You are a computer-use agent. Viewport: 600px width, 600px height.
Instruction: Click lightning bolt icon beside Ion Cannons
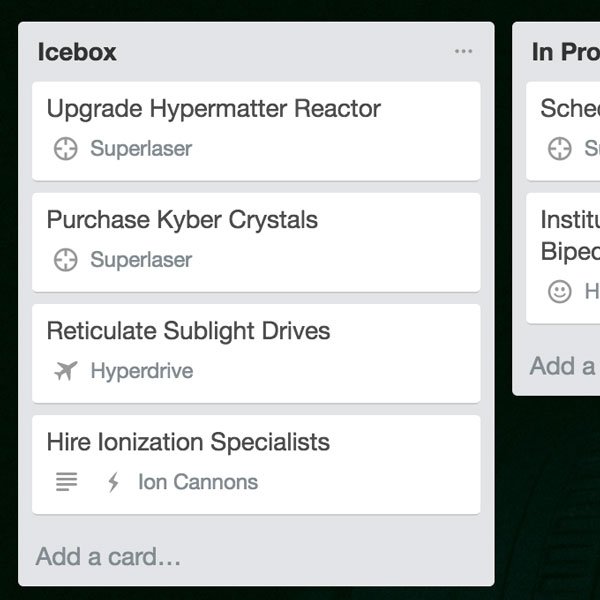113,482
